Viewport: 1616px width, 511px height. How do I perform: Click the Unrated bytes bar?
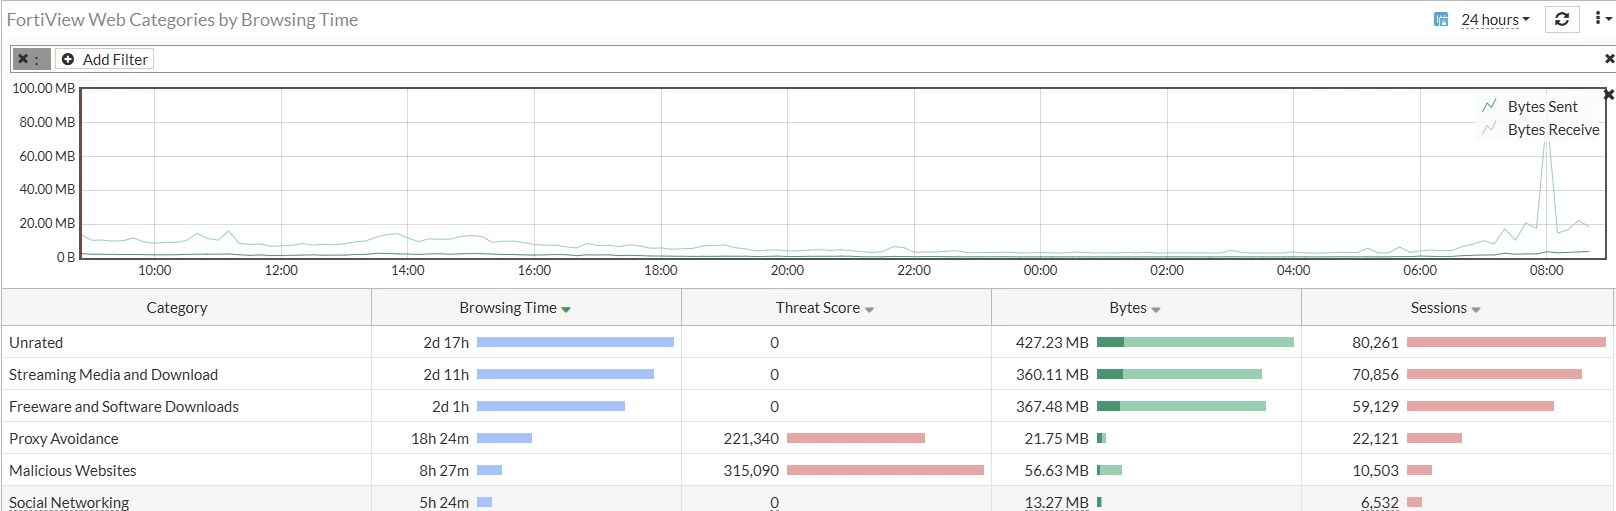point(1195,342)
